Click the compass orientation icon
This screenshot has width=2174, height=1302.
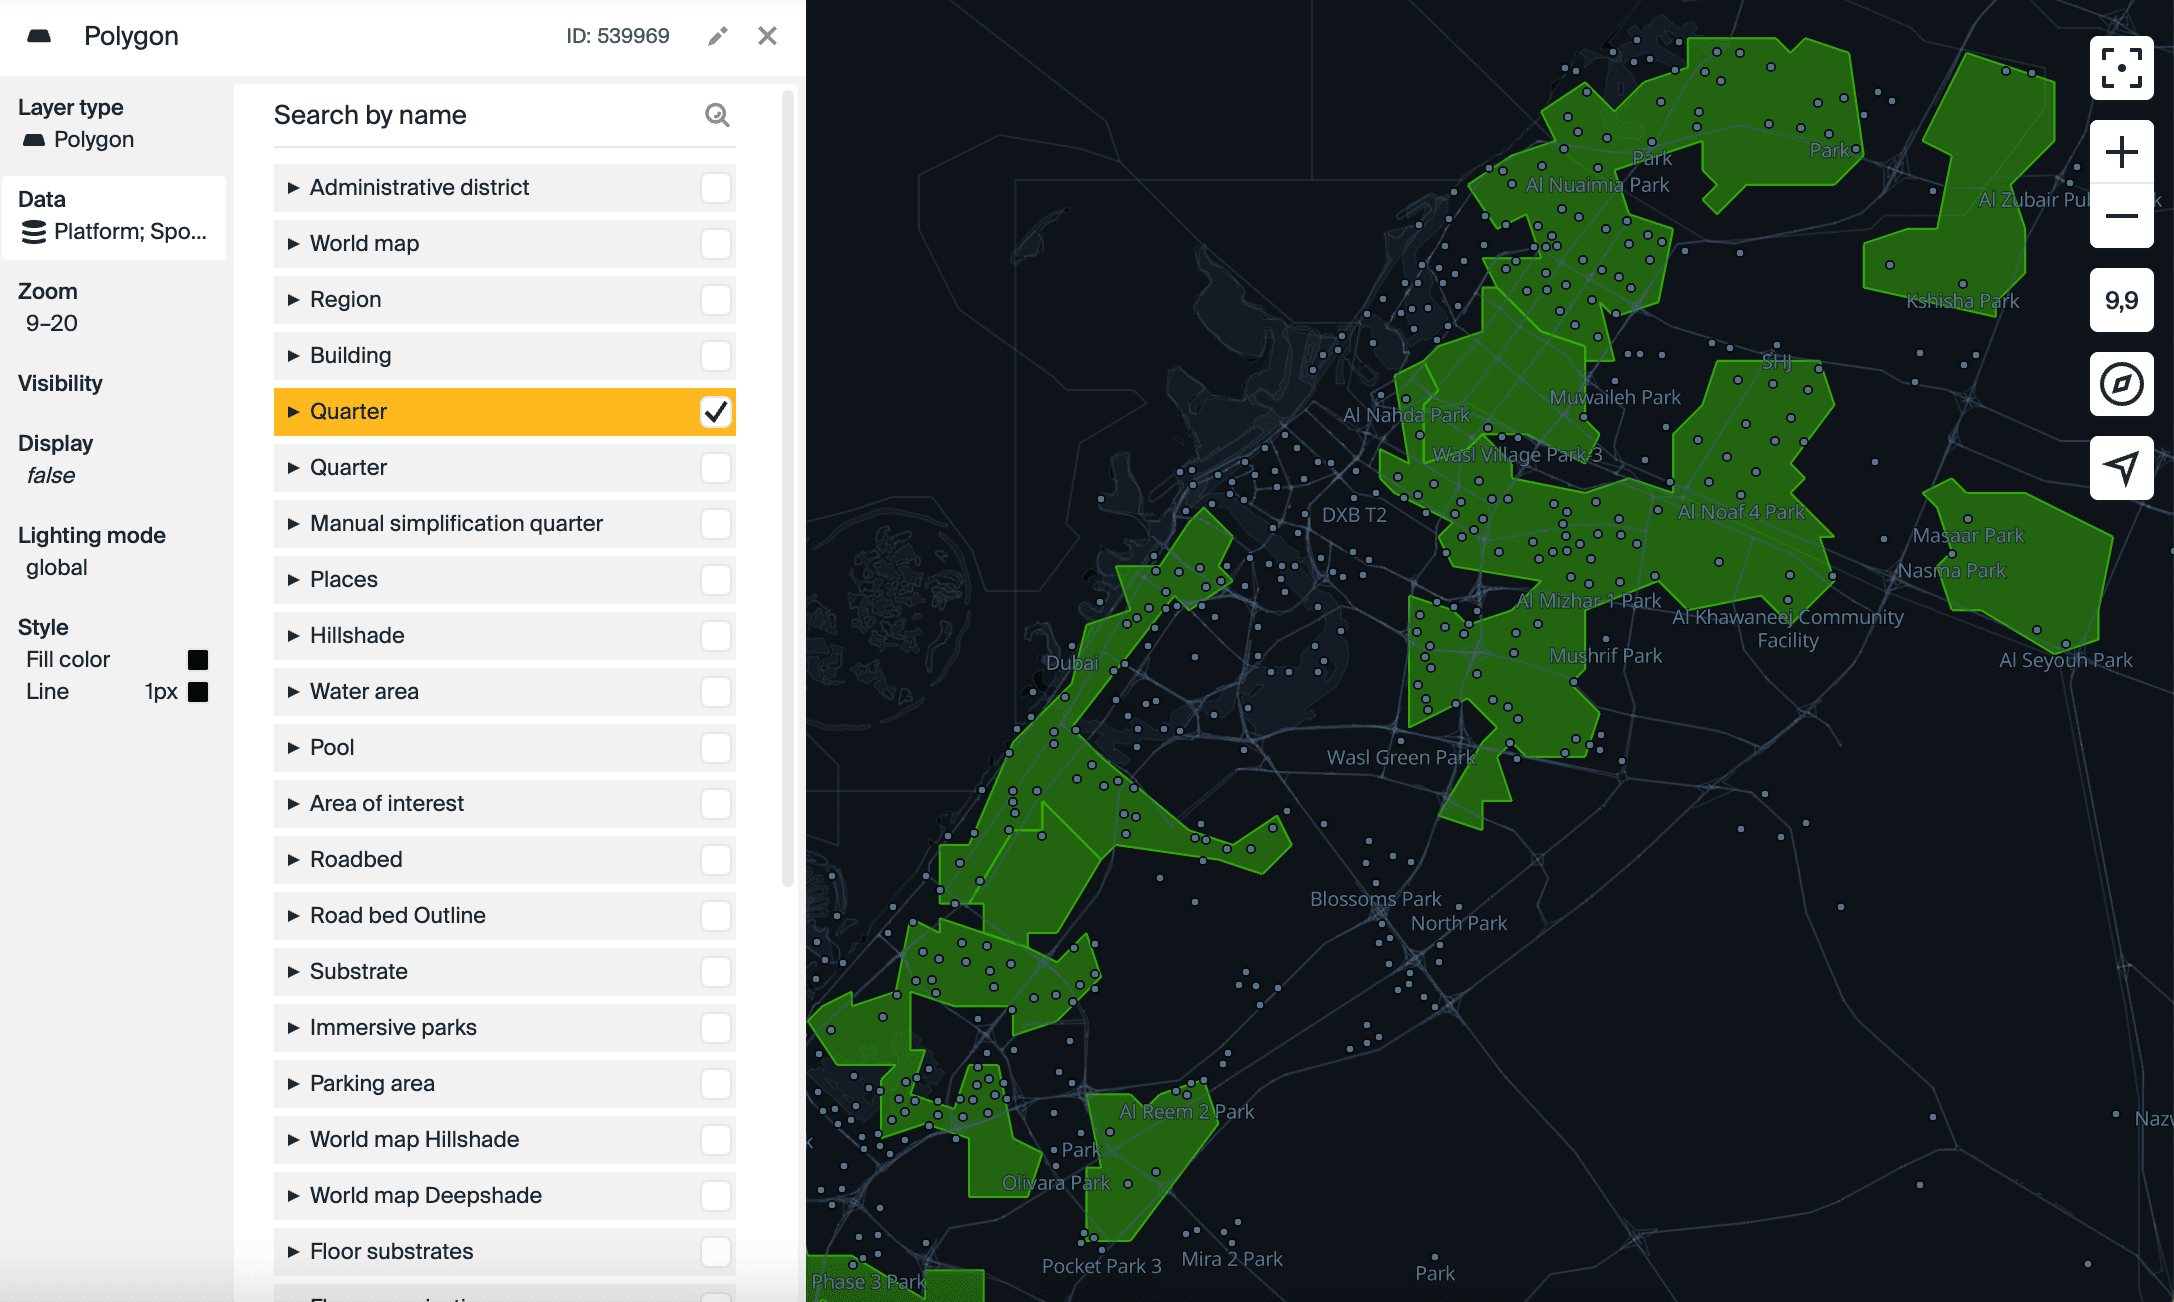coord(2121,384)
